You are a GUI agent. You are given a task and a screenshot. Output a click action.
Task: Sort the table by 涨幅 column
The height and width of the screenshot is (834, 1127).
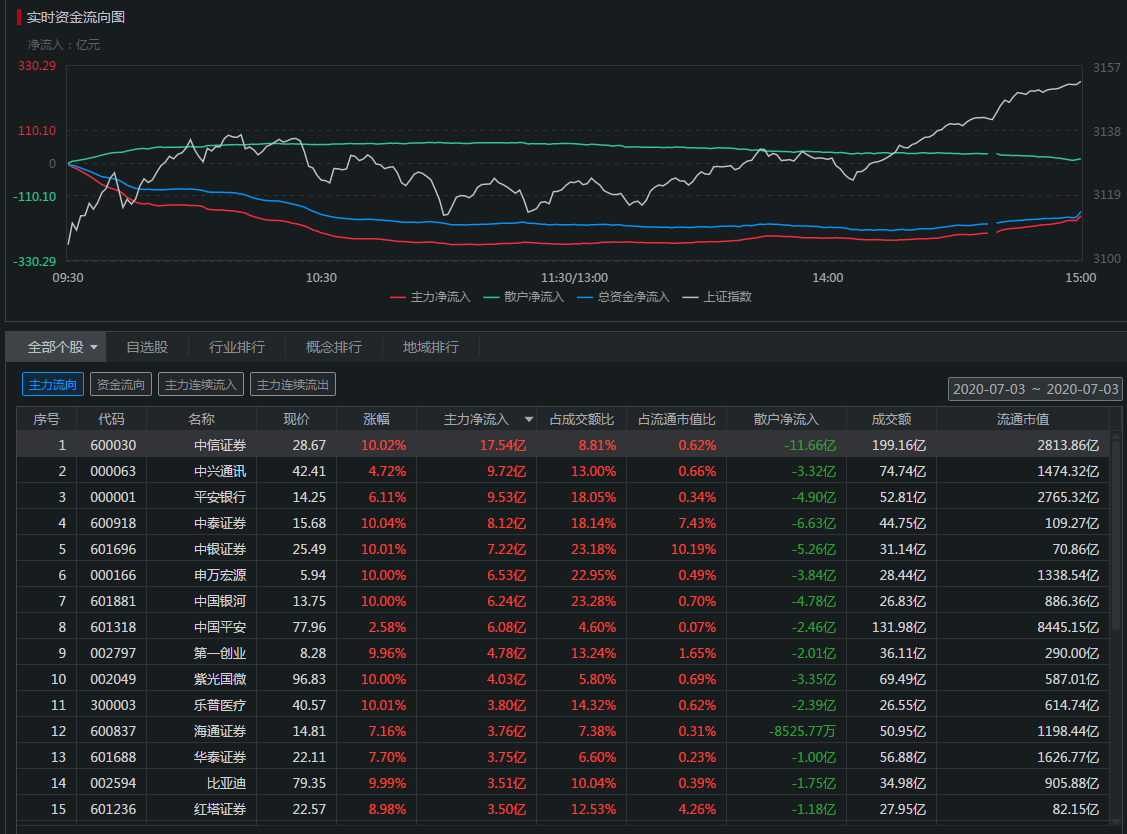pos(376,419)
